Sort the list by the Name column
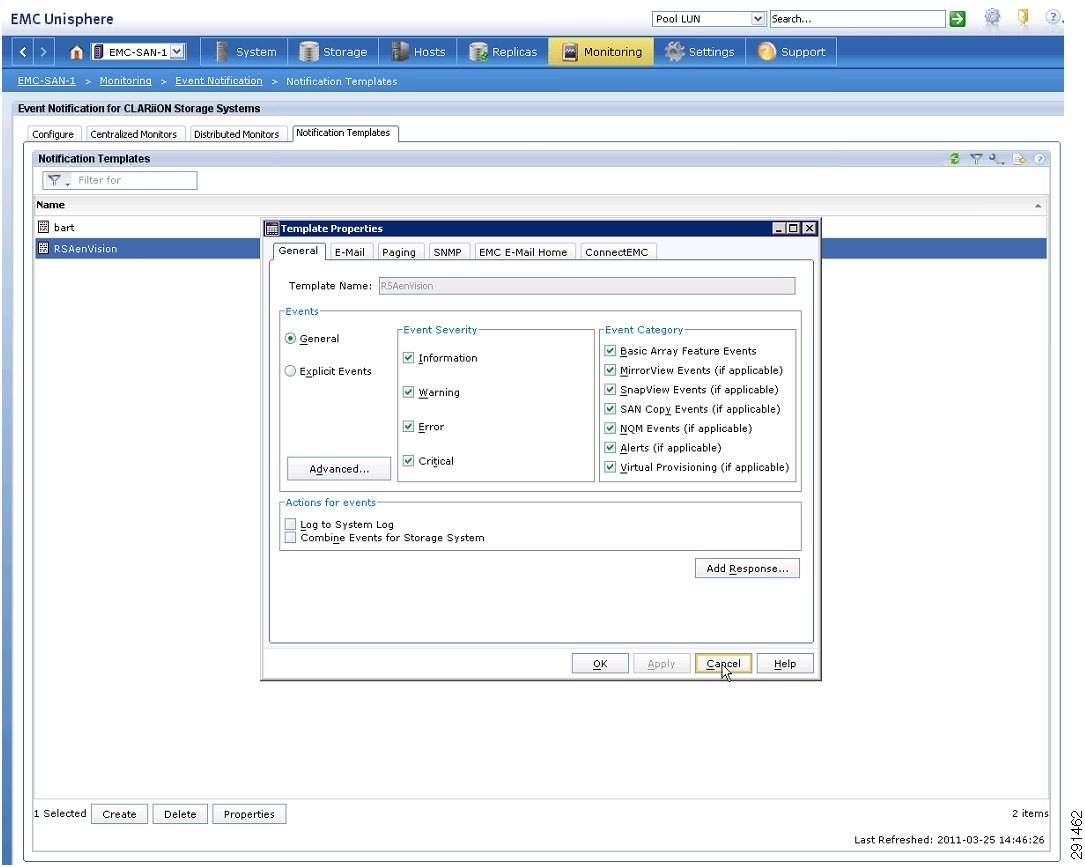This screenshot has width=1085, height=867. click(540, 205)
